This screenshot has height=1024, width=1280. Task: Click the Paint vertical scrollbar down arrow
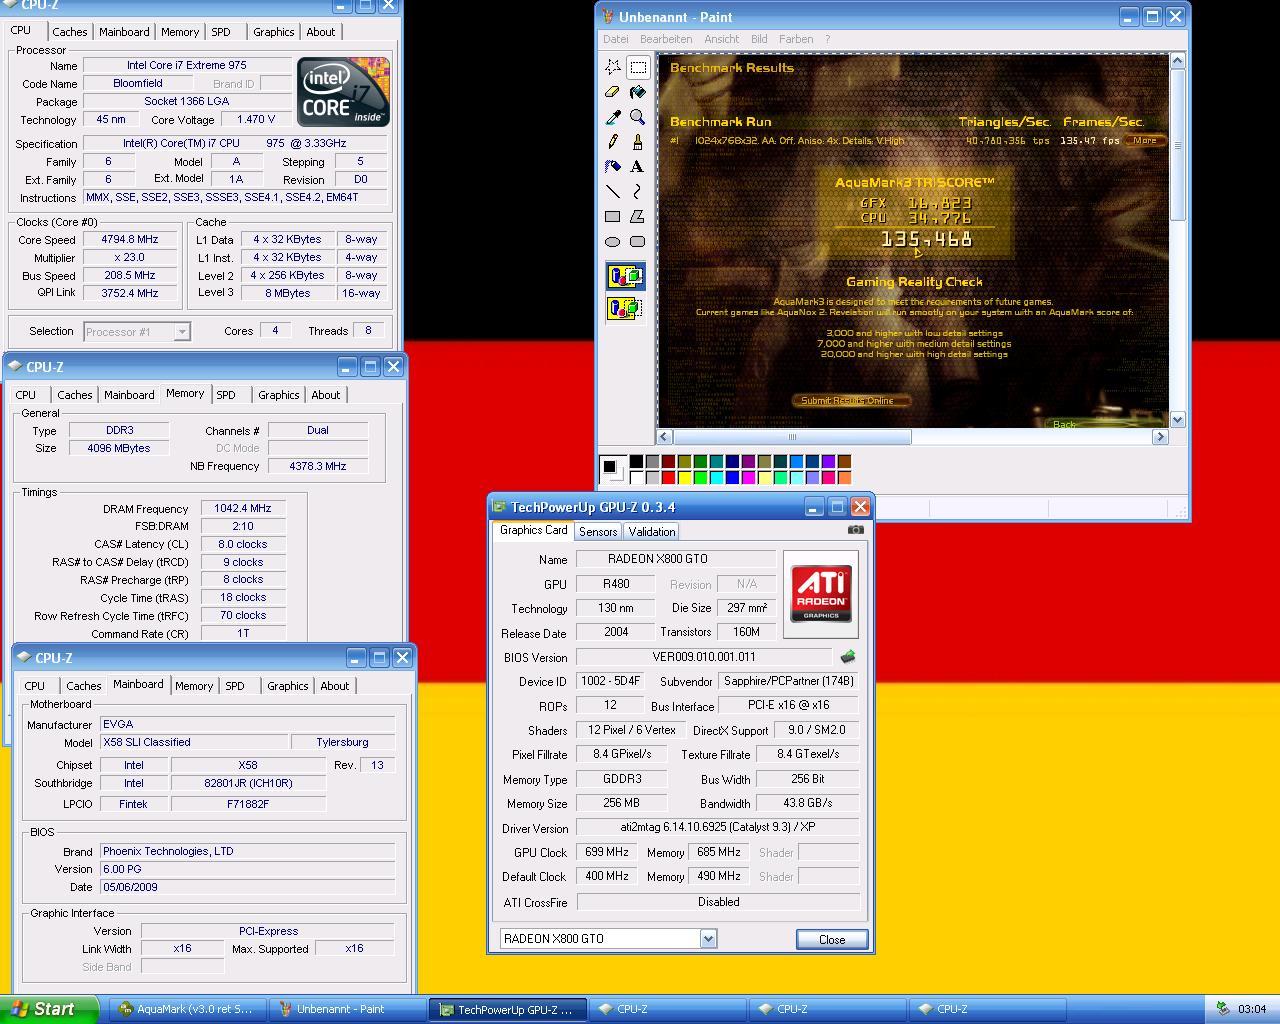coord(1177,420)
